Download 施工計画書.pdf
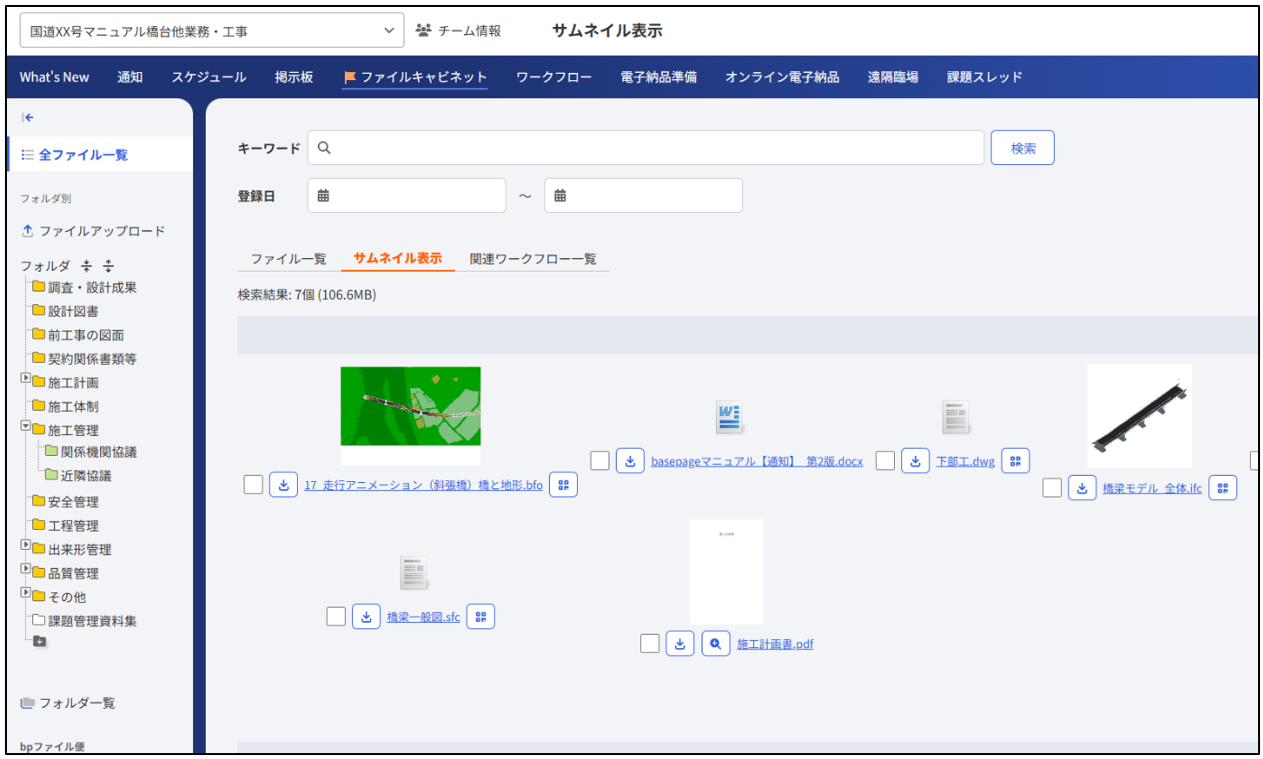The image size is (1263, 759). click(680, 643)
